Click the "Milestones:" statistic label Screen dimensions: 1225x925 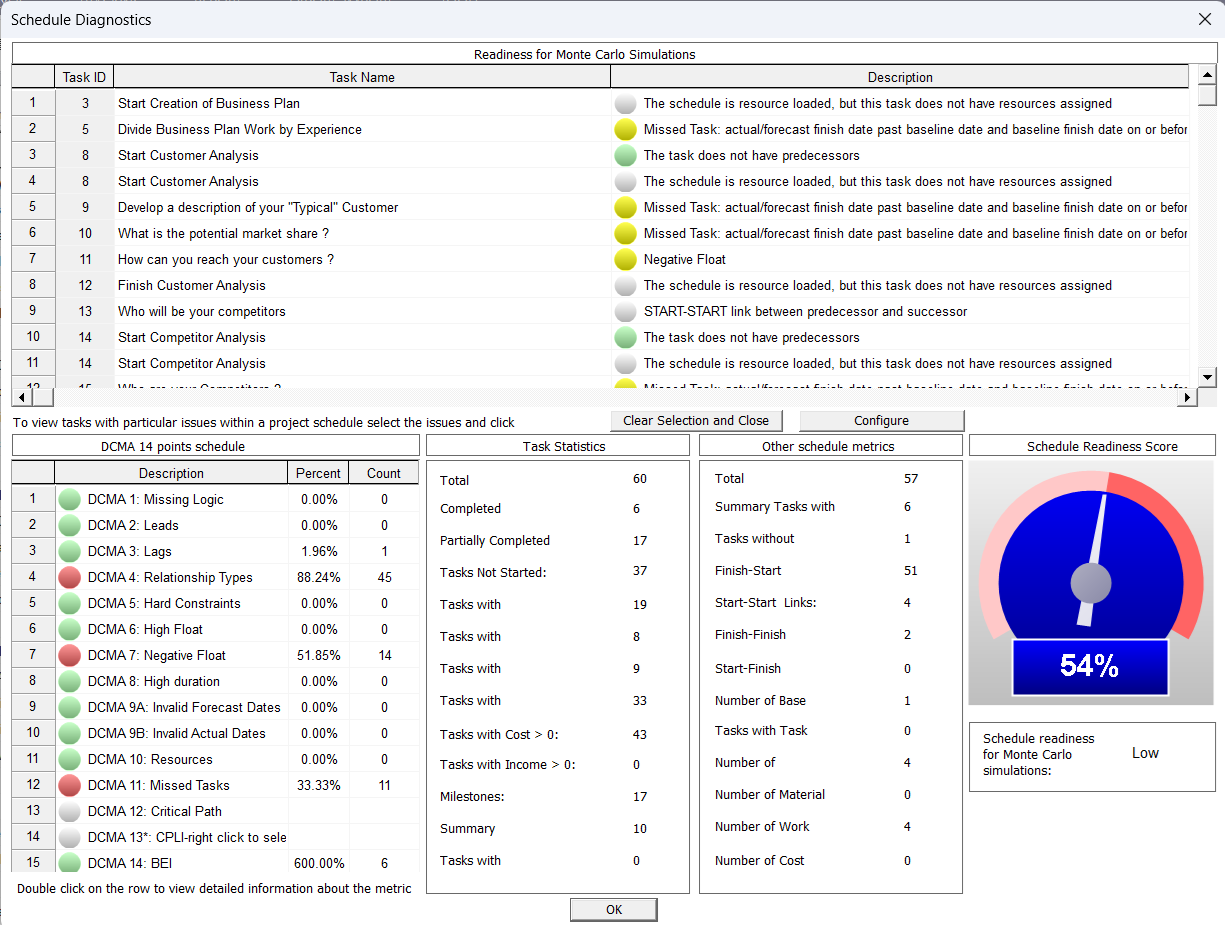[x=472, y=796]
